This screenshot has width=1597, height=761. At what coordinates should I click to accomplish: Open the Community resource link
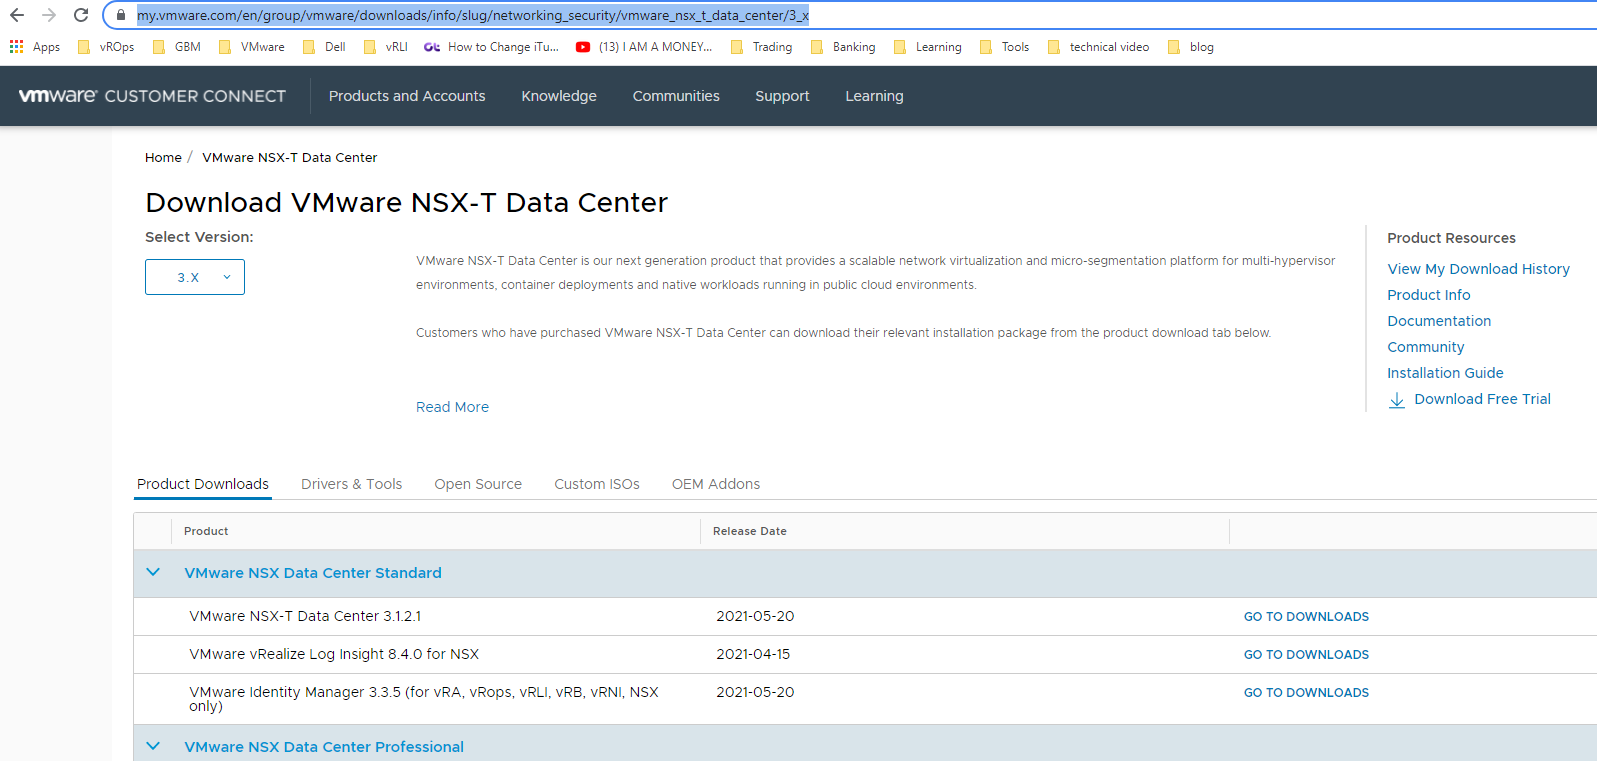coord(1426,347)
